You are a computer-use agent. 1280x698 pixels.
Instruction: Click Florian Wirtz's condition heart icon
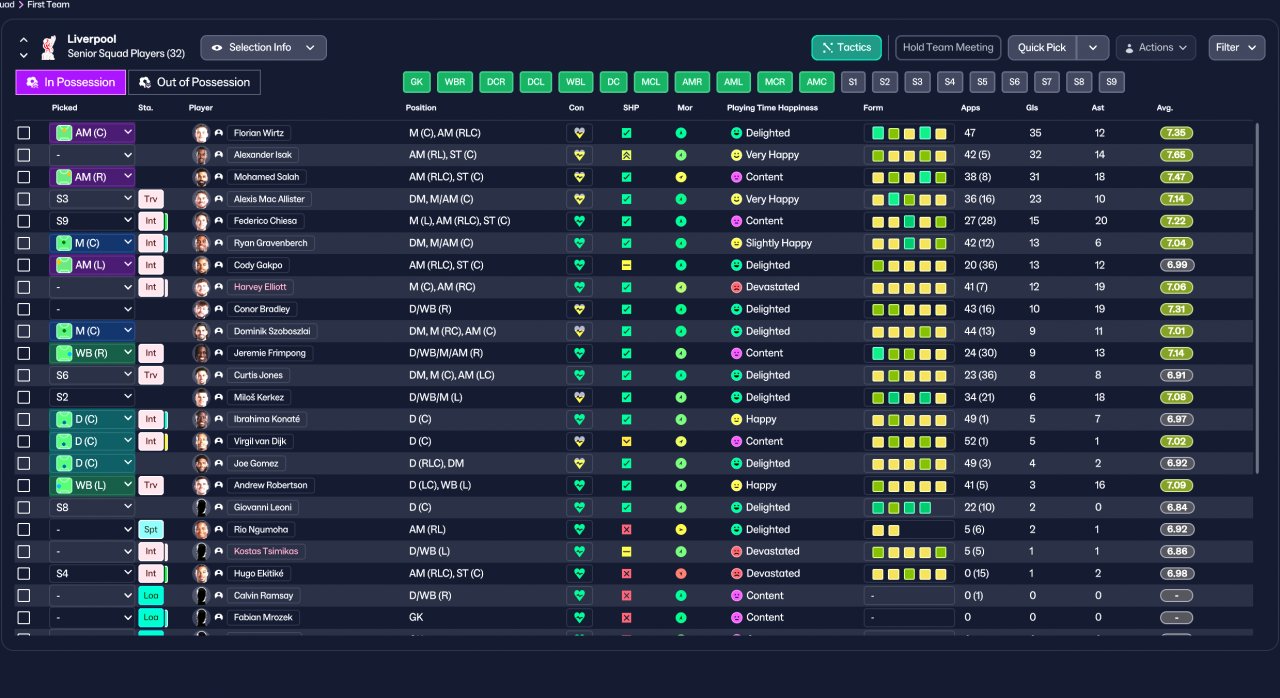[579, 133]
